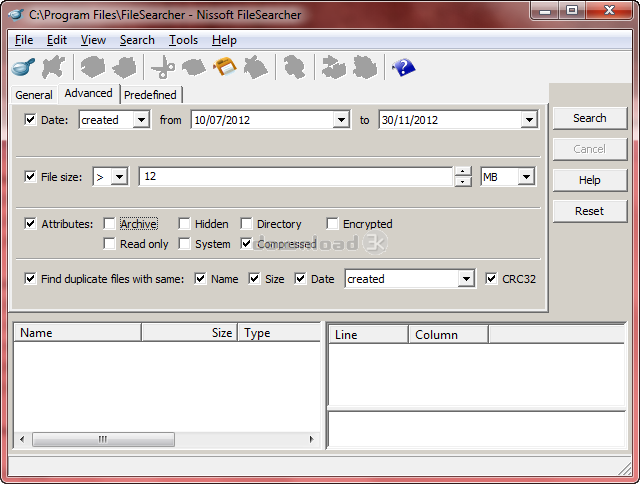Click the Line column header
The image size is (640, 484).
tap(368, 335)
